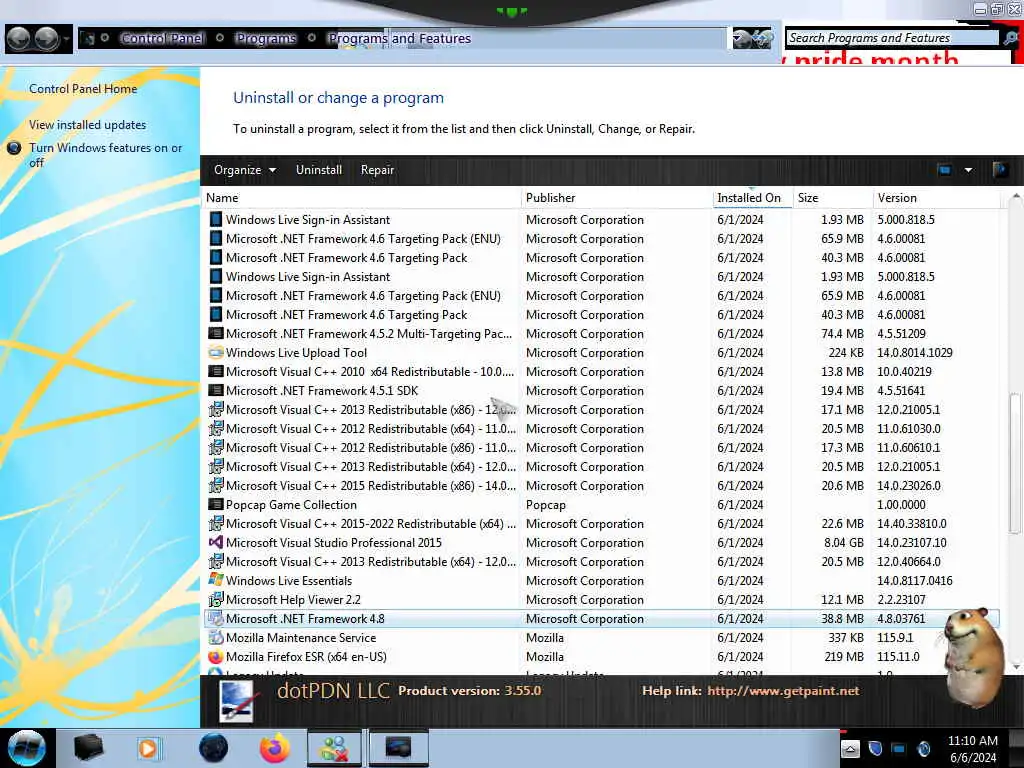Click the Paint.NET icon in details pane
1024x768 pixels.
(236, 700)
